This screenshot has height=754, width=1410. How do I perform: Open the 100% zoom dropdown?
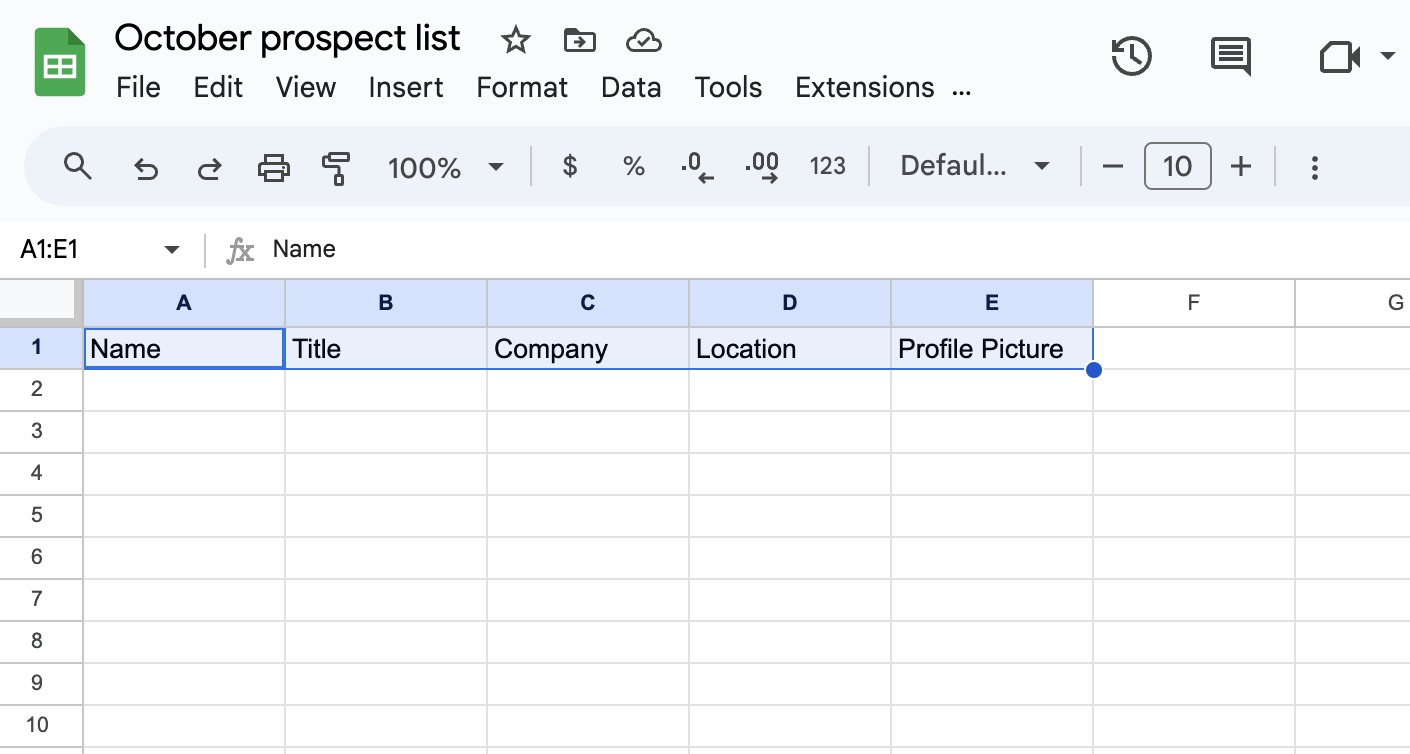(446, 167)
